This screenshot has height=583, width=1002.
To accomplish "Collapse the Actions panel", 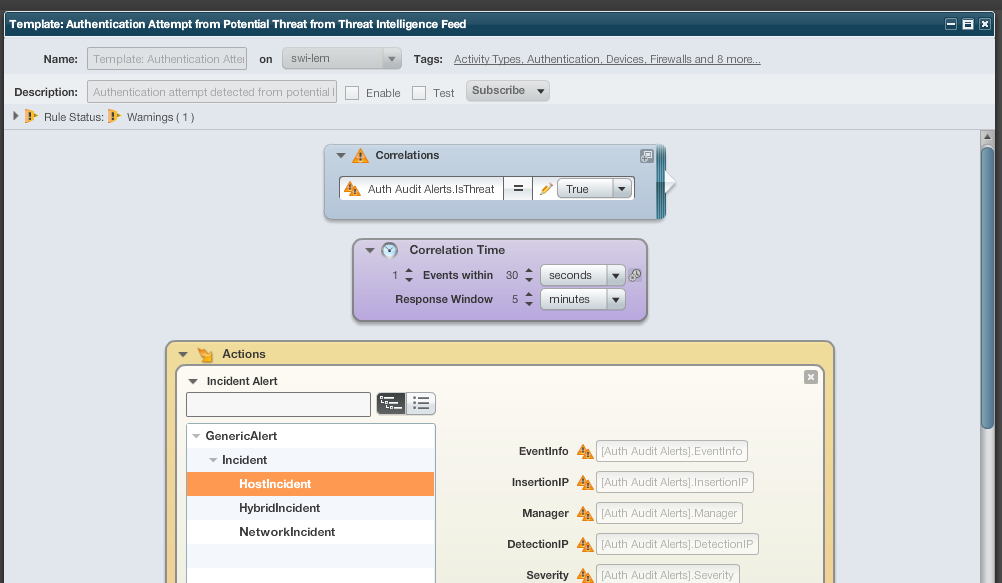I will click(183, 354).
